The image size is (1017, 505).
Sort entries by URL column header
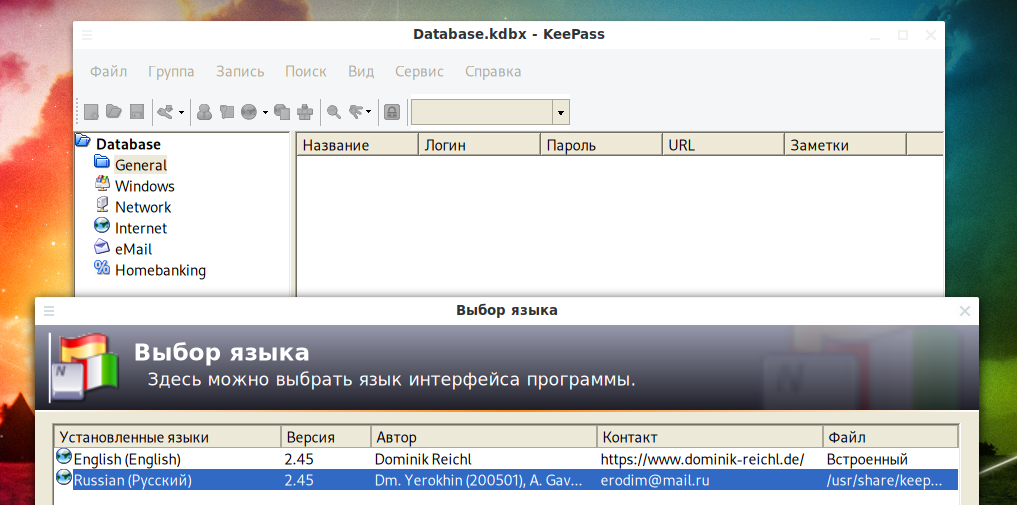tap(723, 145)
